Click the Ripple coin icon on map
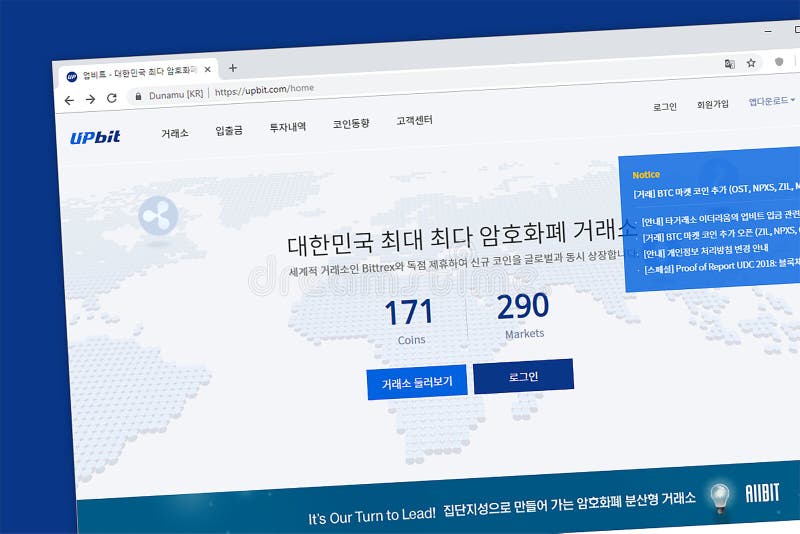The height and width of the screenshot is (534, 800). coord(158,216)
